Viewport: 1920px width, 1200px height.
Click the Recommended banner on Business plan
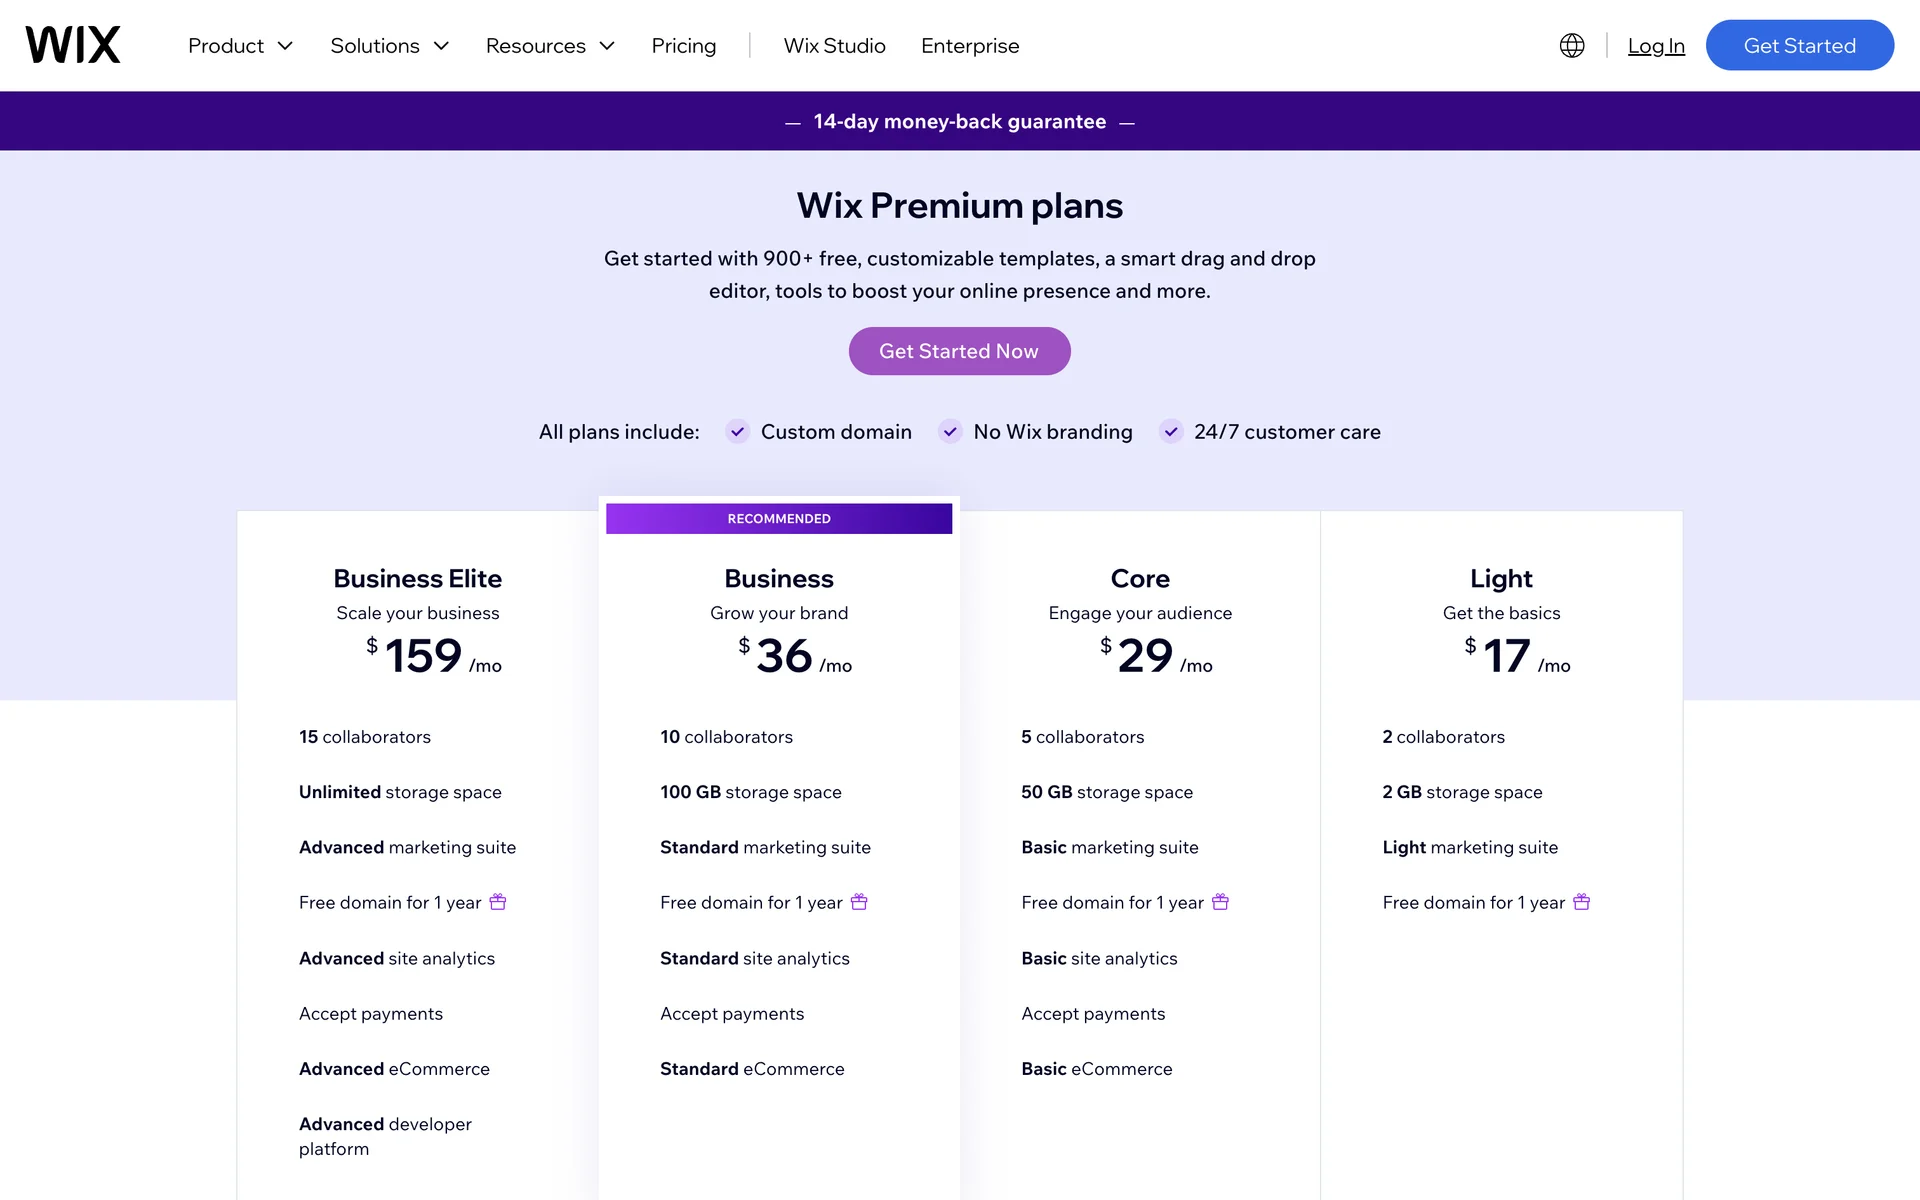pos(779,518)
